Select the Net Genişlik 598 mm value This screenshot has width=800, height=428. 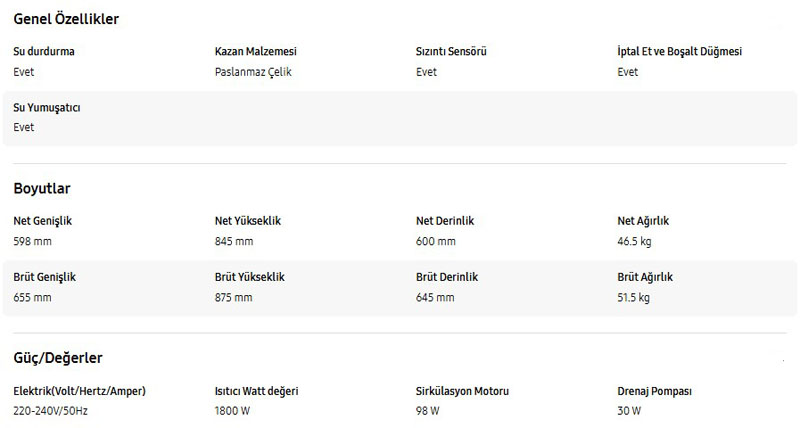click(x=32, y=241)
